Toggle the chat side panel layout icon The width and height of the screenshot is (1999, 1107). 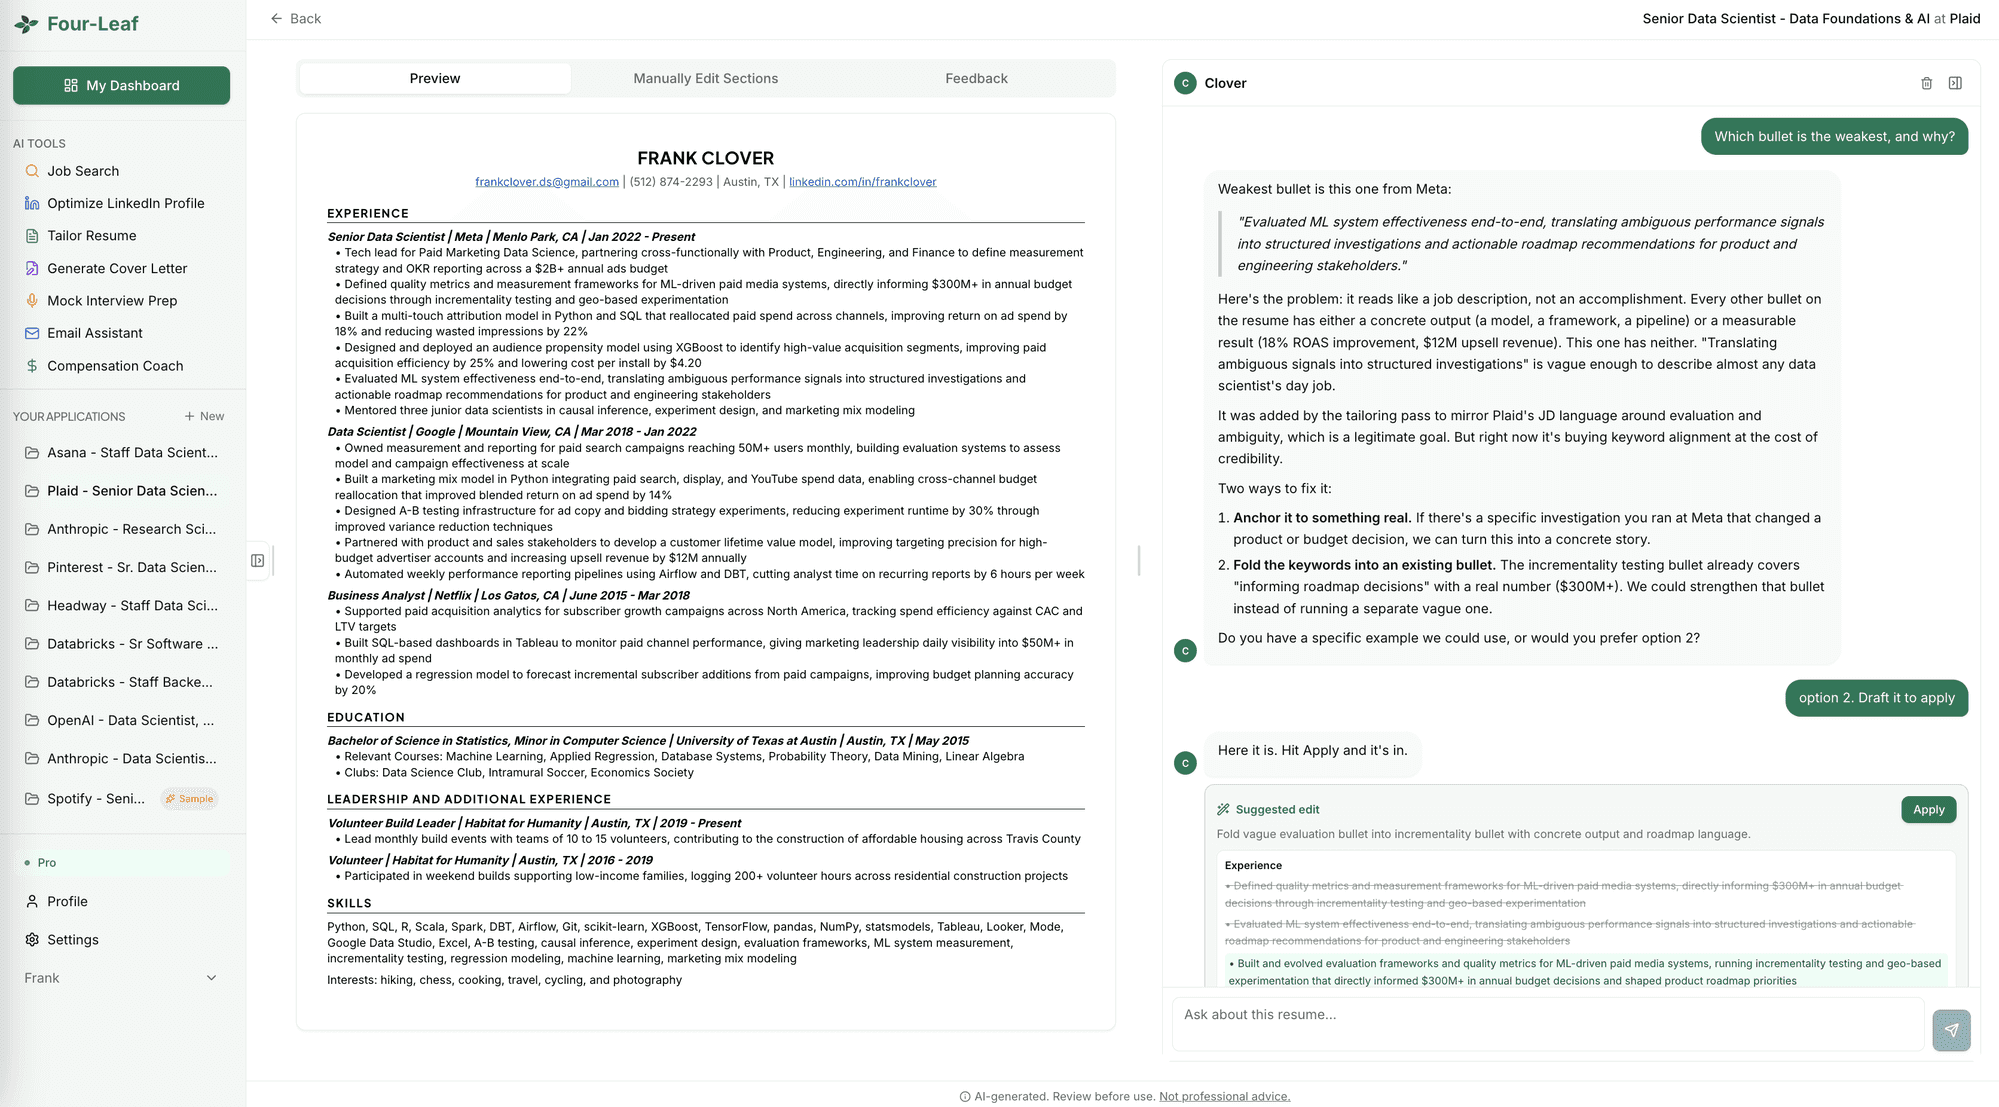[x=1955, y=83]
